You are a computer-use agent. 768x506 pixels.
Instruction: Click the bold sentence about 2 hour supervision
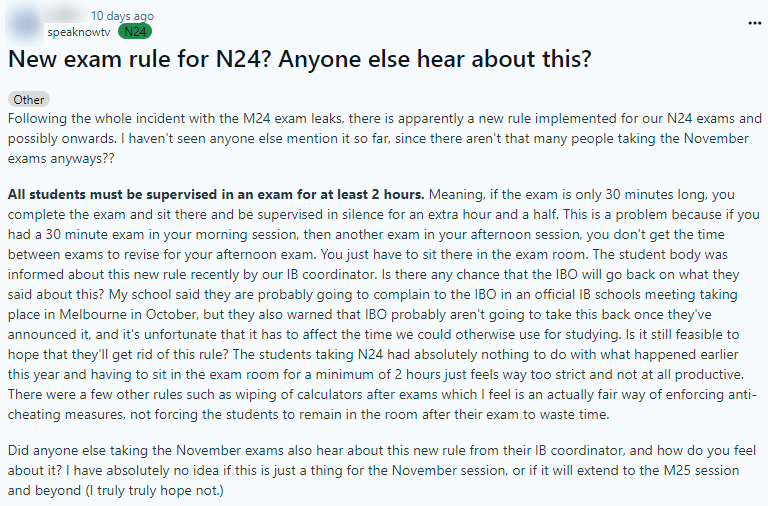216,193
